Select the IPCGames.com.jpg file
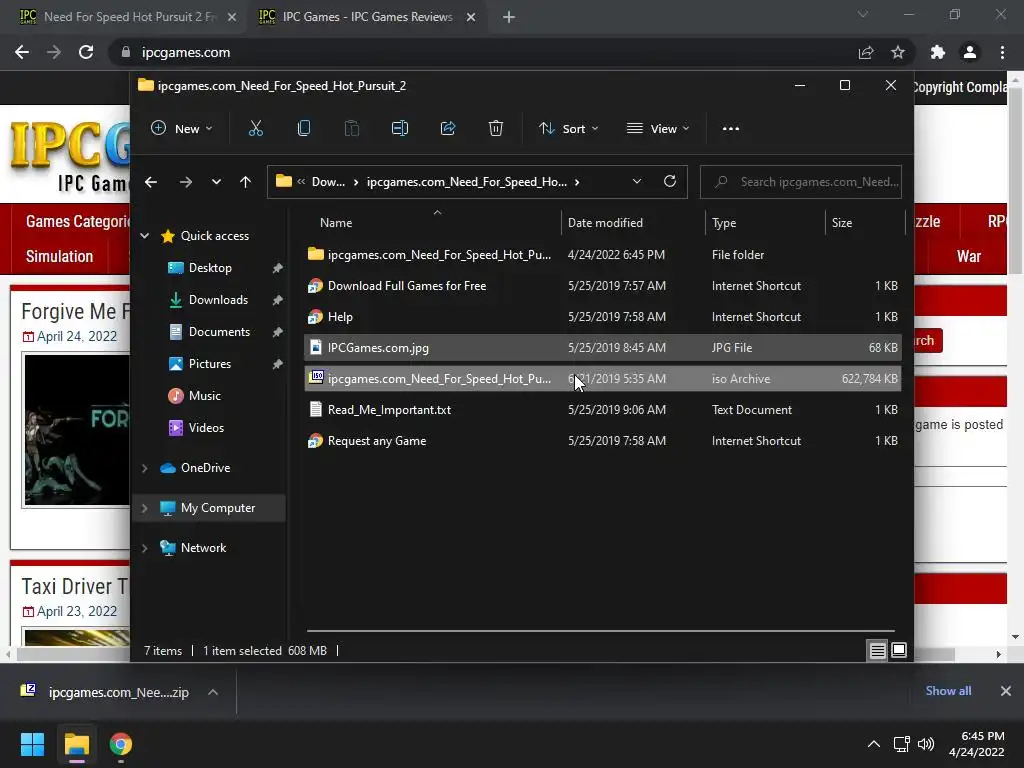Screen dimensions: 1024x768 [603, 347]
